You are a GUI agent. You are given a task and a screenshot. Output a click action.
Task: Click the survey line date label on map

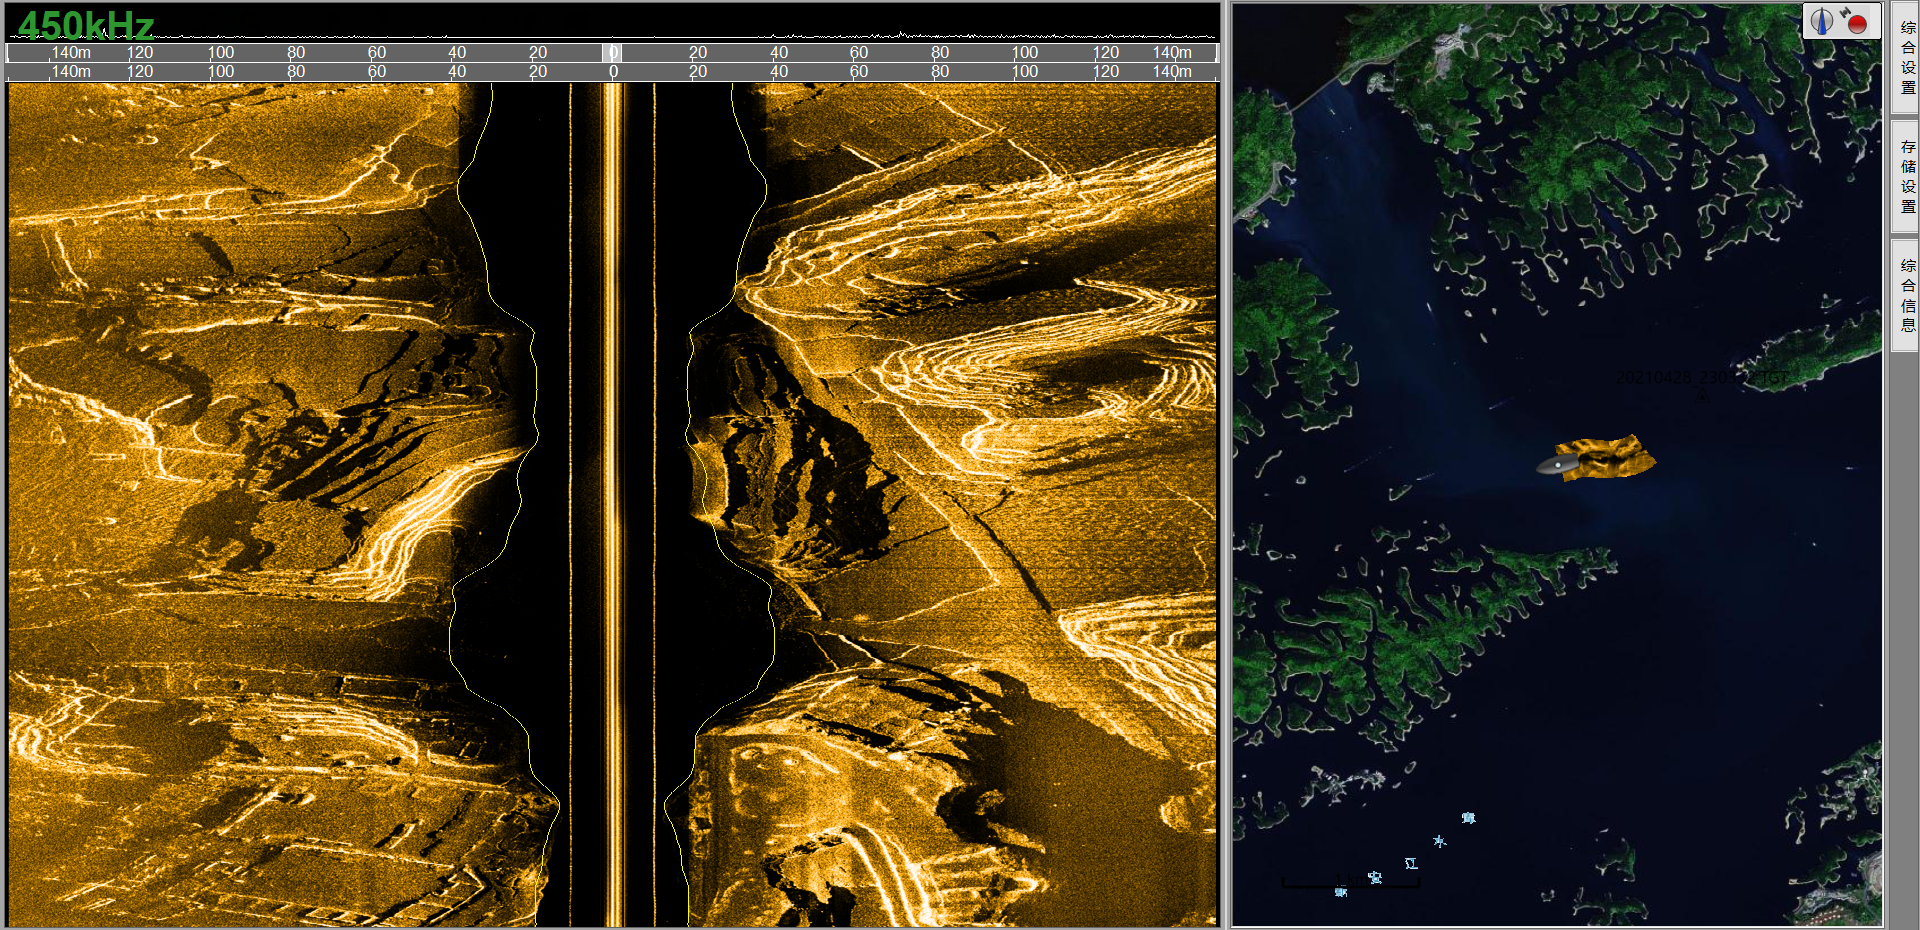tap(1702, 378)
